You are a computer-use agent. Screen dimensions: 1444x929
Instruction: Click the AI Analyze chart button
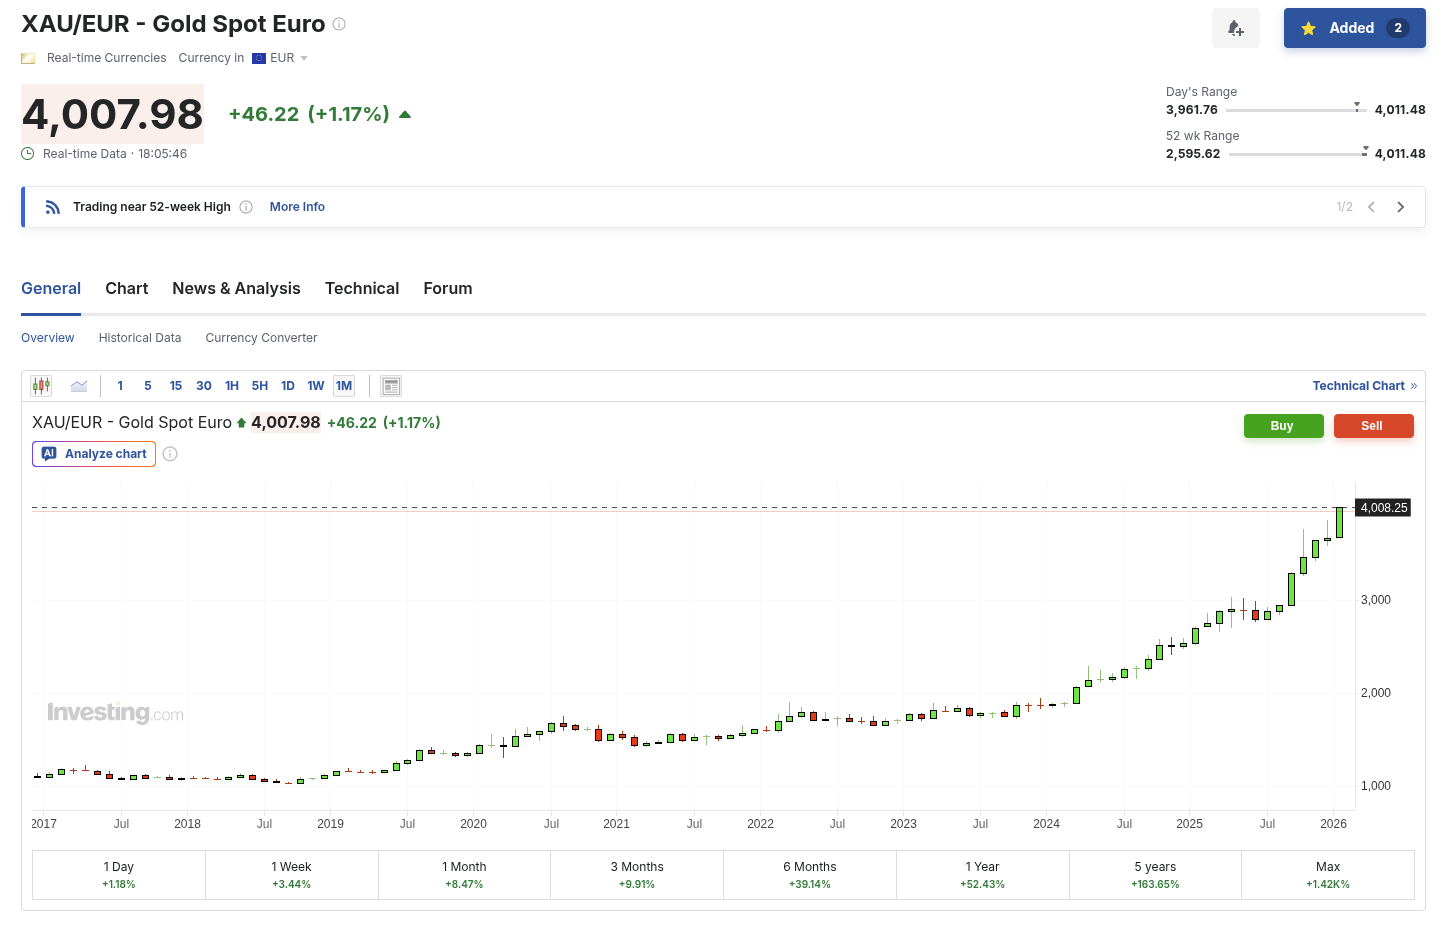pos(94,454)
